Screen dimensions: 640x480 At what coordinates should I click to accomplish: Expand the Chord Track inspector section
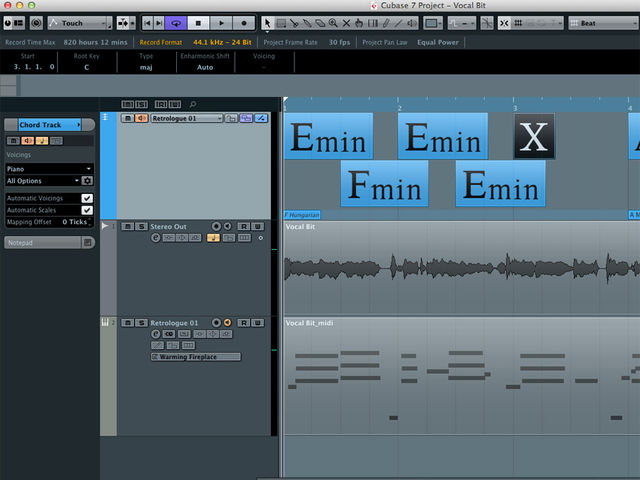pos(49,124)
